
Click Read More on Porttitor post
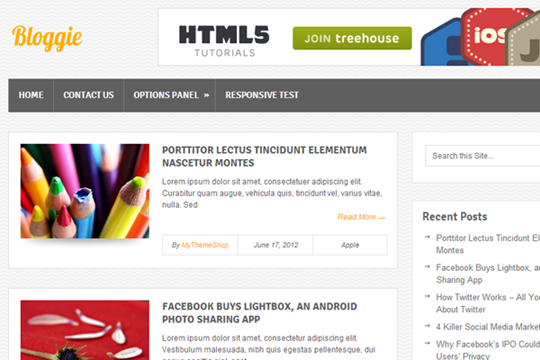pos(361,217)
